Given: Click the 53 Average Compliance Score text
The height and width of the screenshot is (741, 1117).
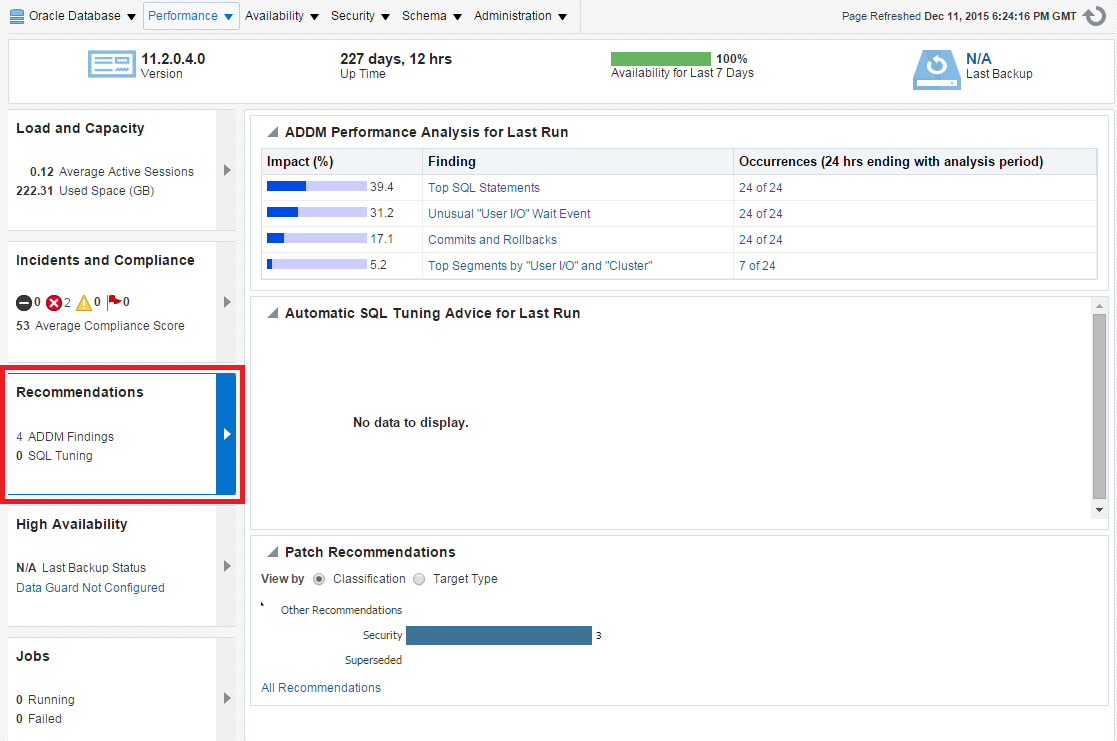Looking at the screenshot, I should click(x=100, y=326).
